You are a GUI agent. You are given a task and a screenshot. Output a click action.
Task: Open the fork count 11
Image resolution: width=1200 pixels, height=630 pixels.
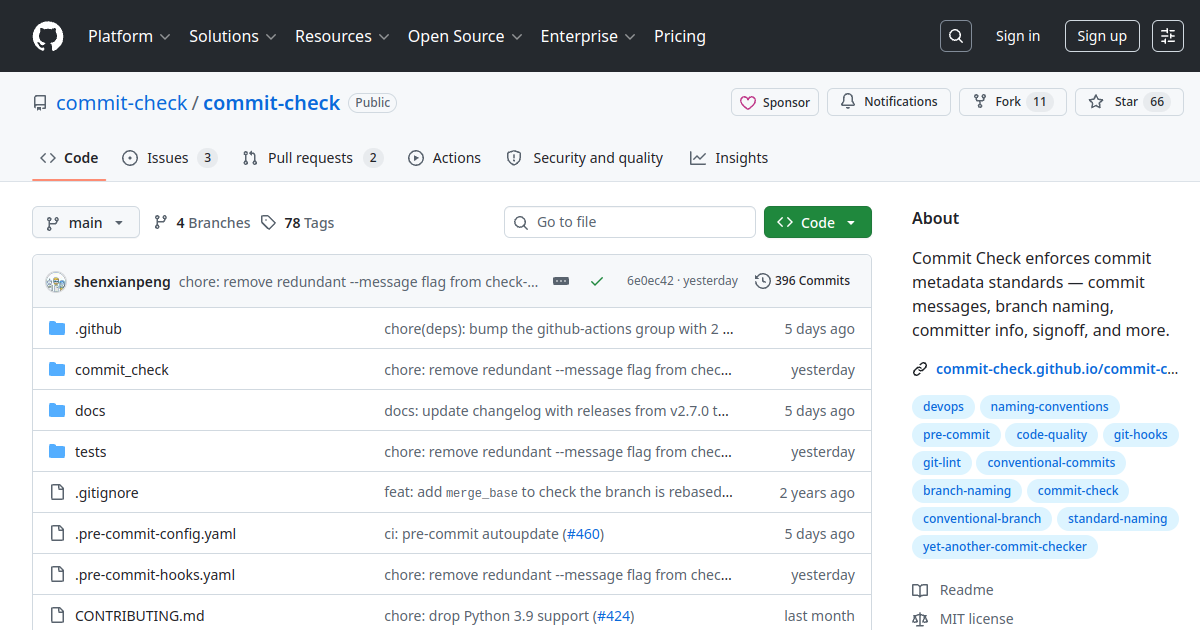(1040, 102)
